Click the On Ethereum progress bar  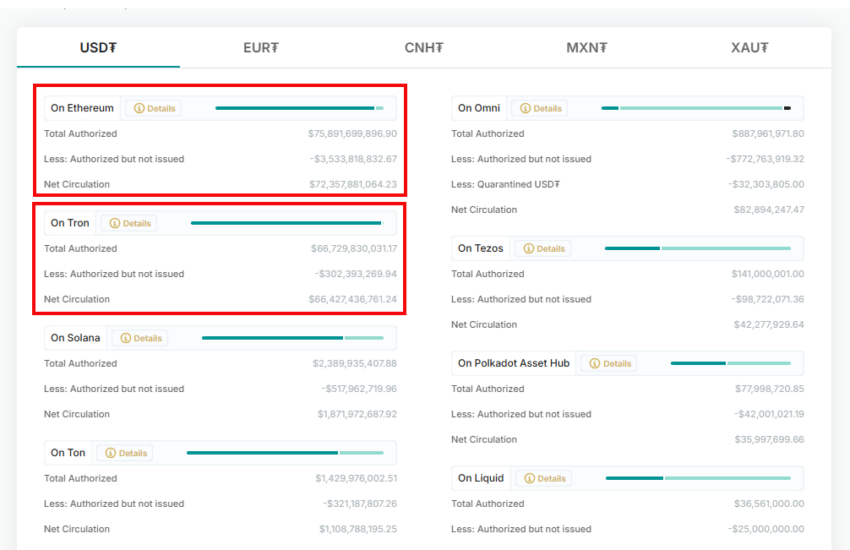pyautogui.click(x=299, y=108)
